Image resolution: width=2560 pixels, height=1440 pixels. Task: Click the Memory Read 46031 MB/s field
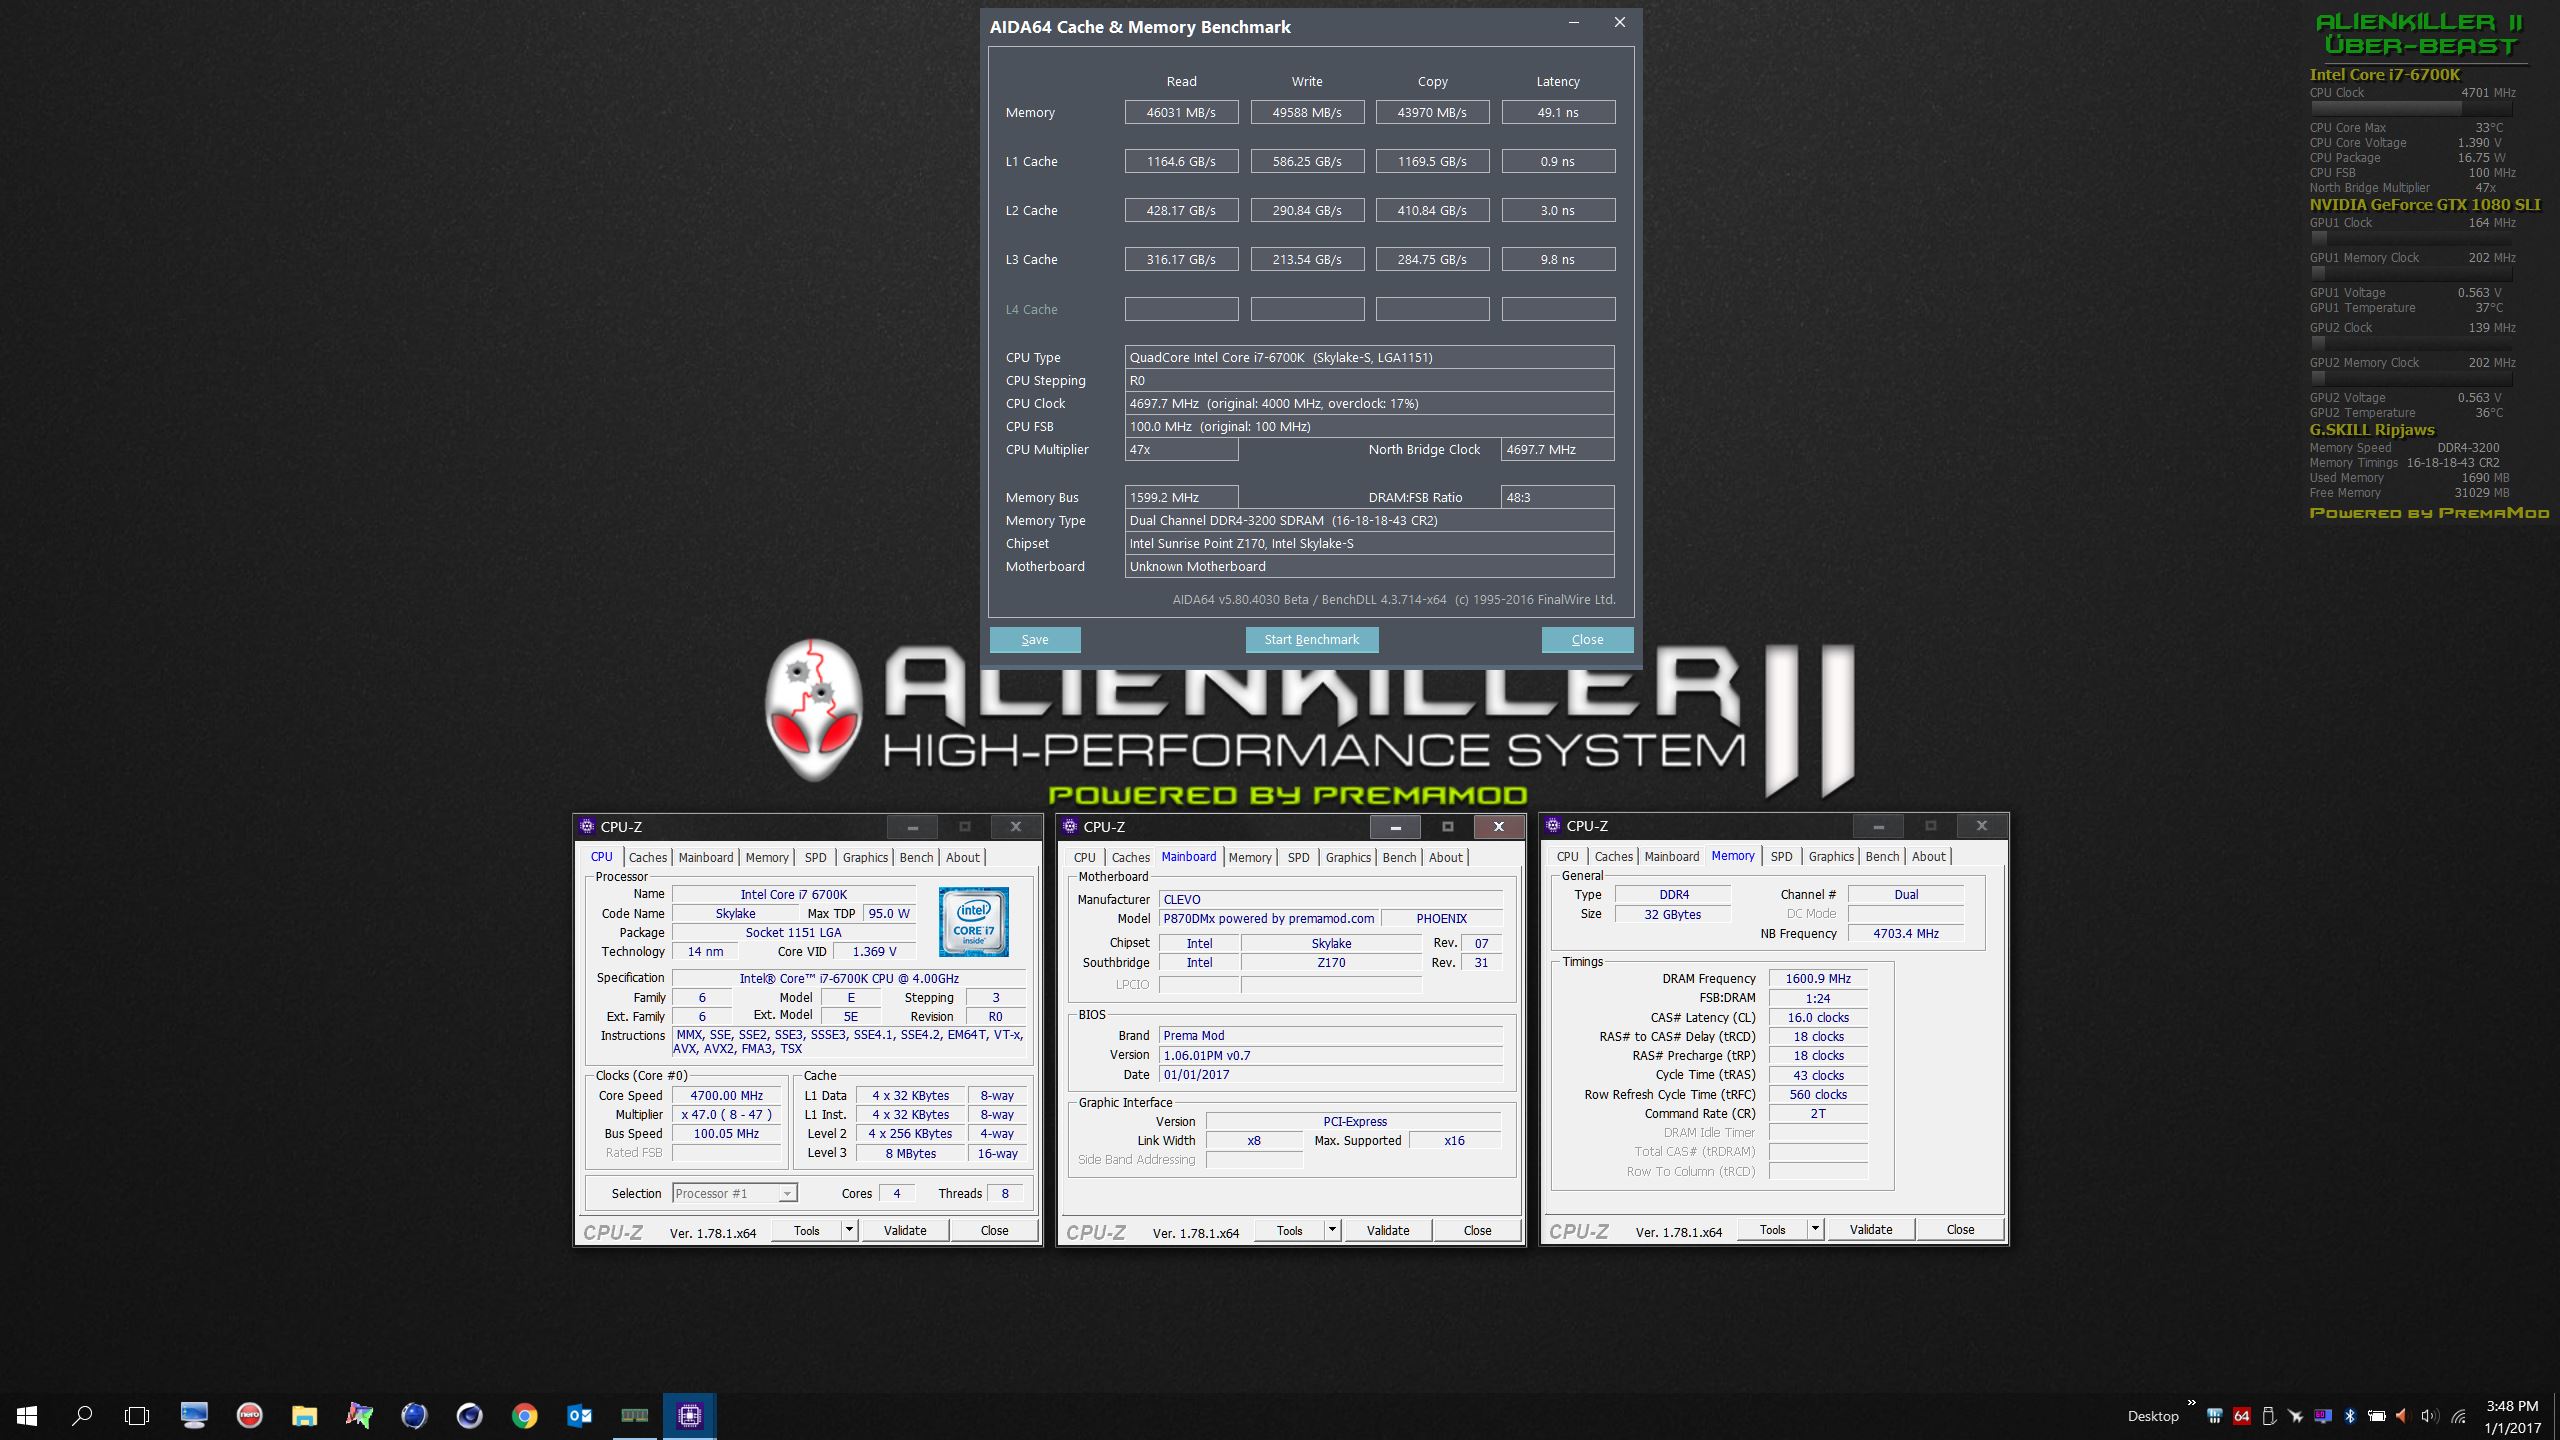(x=1181, y=112)
